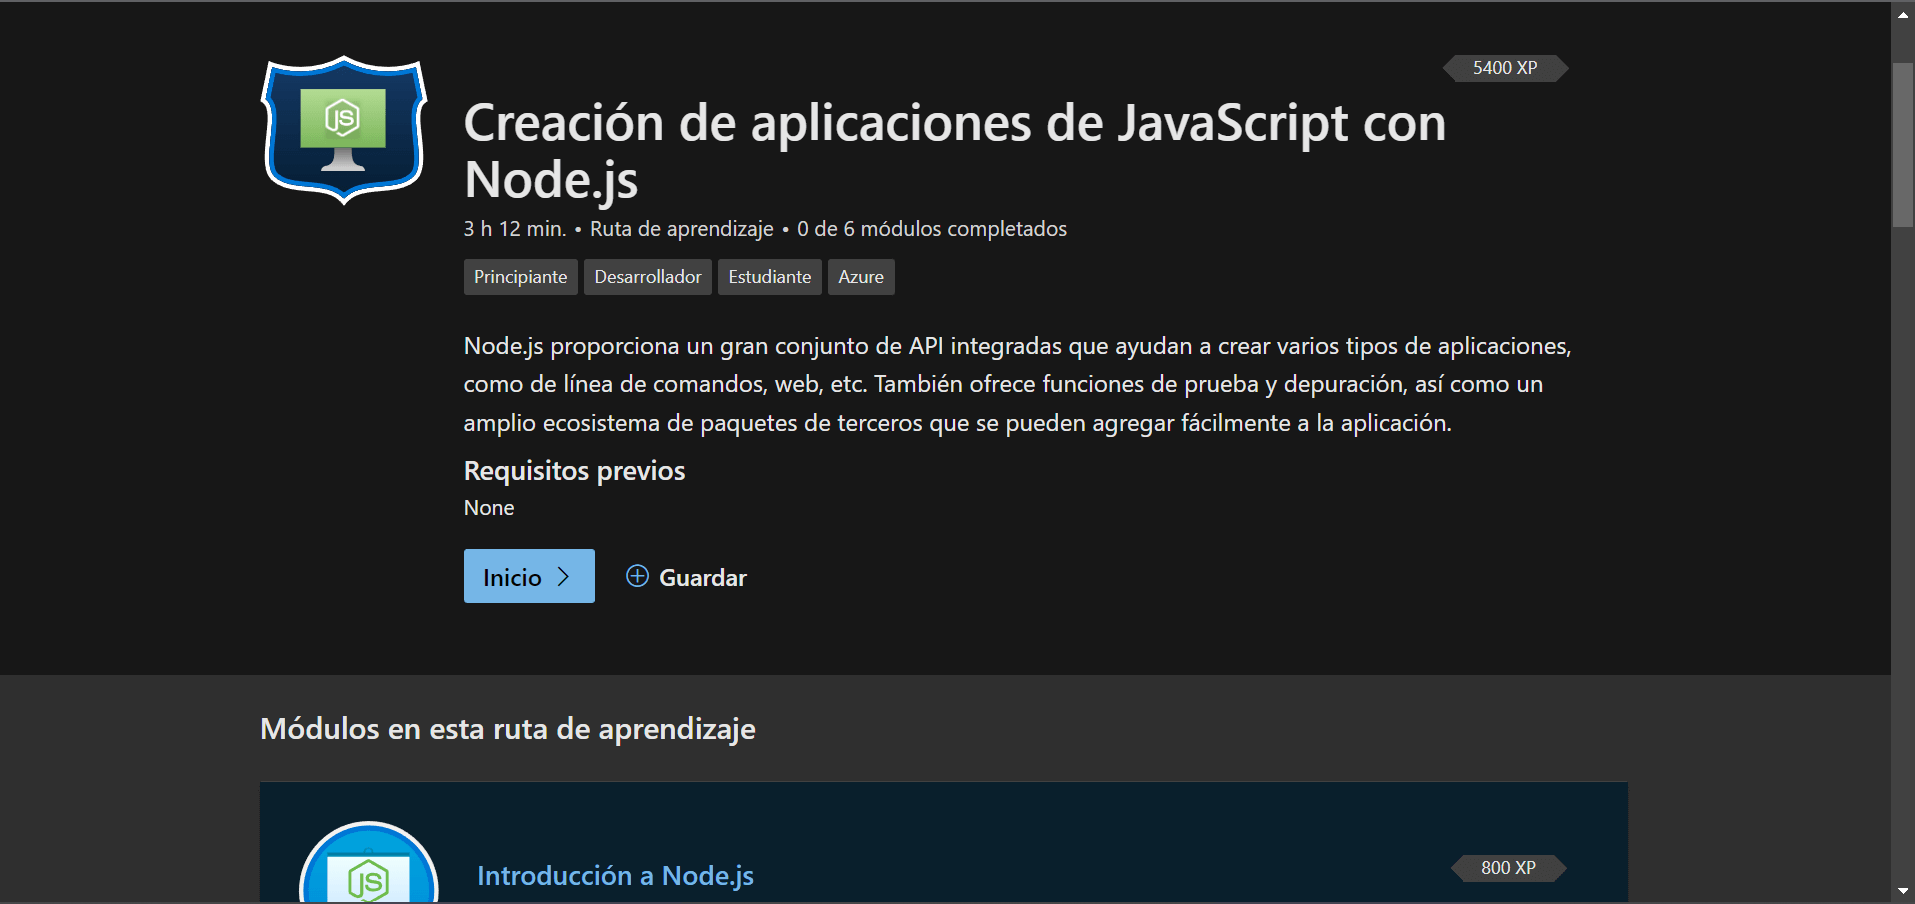This screenshot has height=904, width=1915.
Task: Click the Node.js learning path shield badge
Action: pyautogui.click(x=344, y=130)
